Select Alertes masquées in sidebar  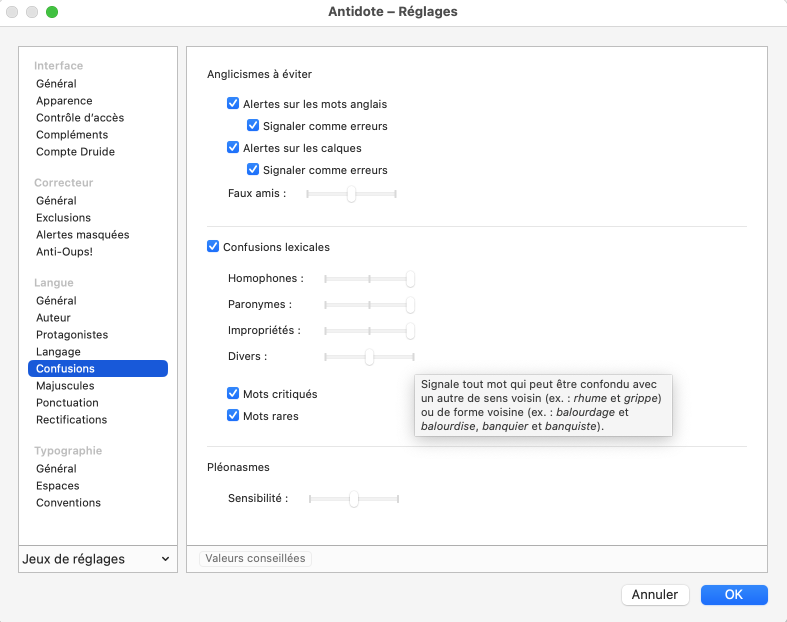point(82,235)
